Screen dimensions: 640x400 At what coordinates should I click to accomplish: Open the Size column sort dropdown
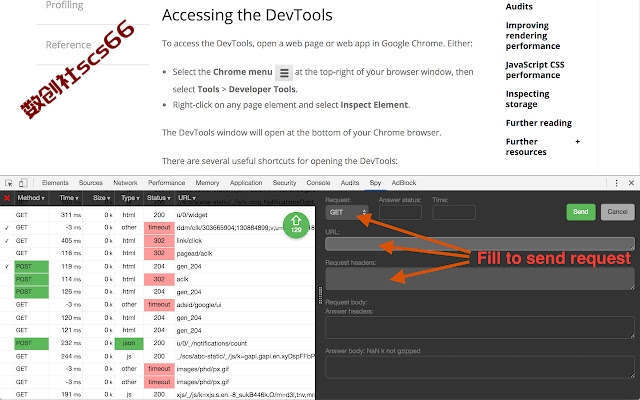(x=101, y=198)
